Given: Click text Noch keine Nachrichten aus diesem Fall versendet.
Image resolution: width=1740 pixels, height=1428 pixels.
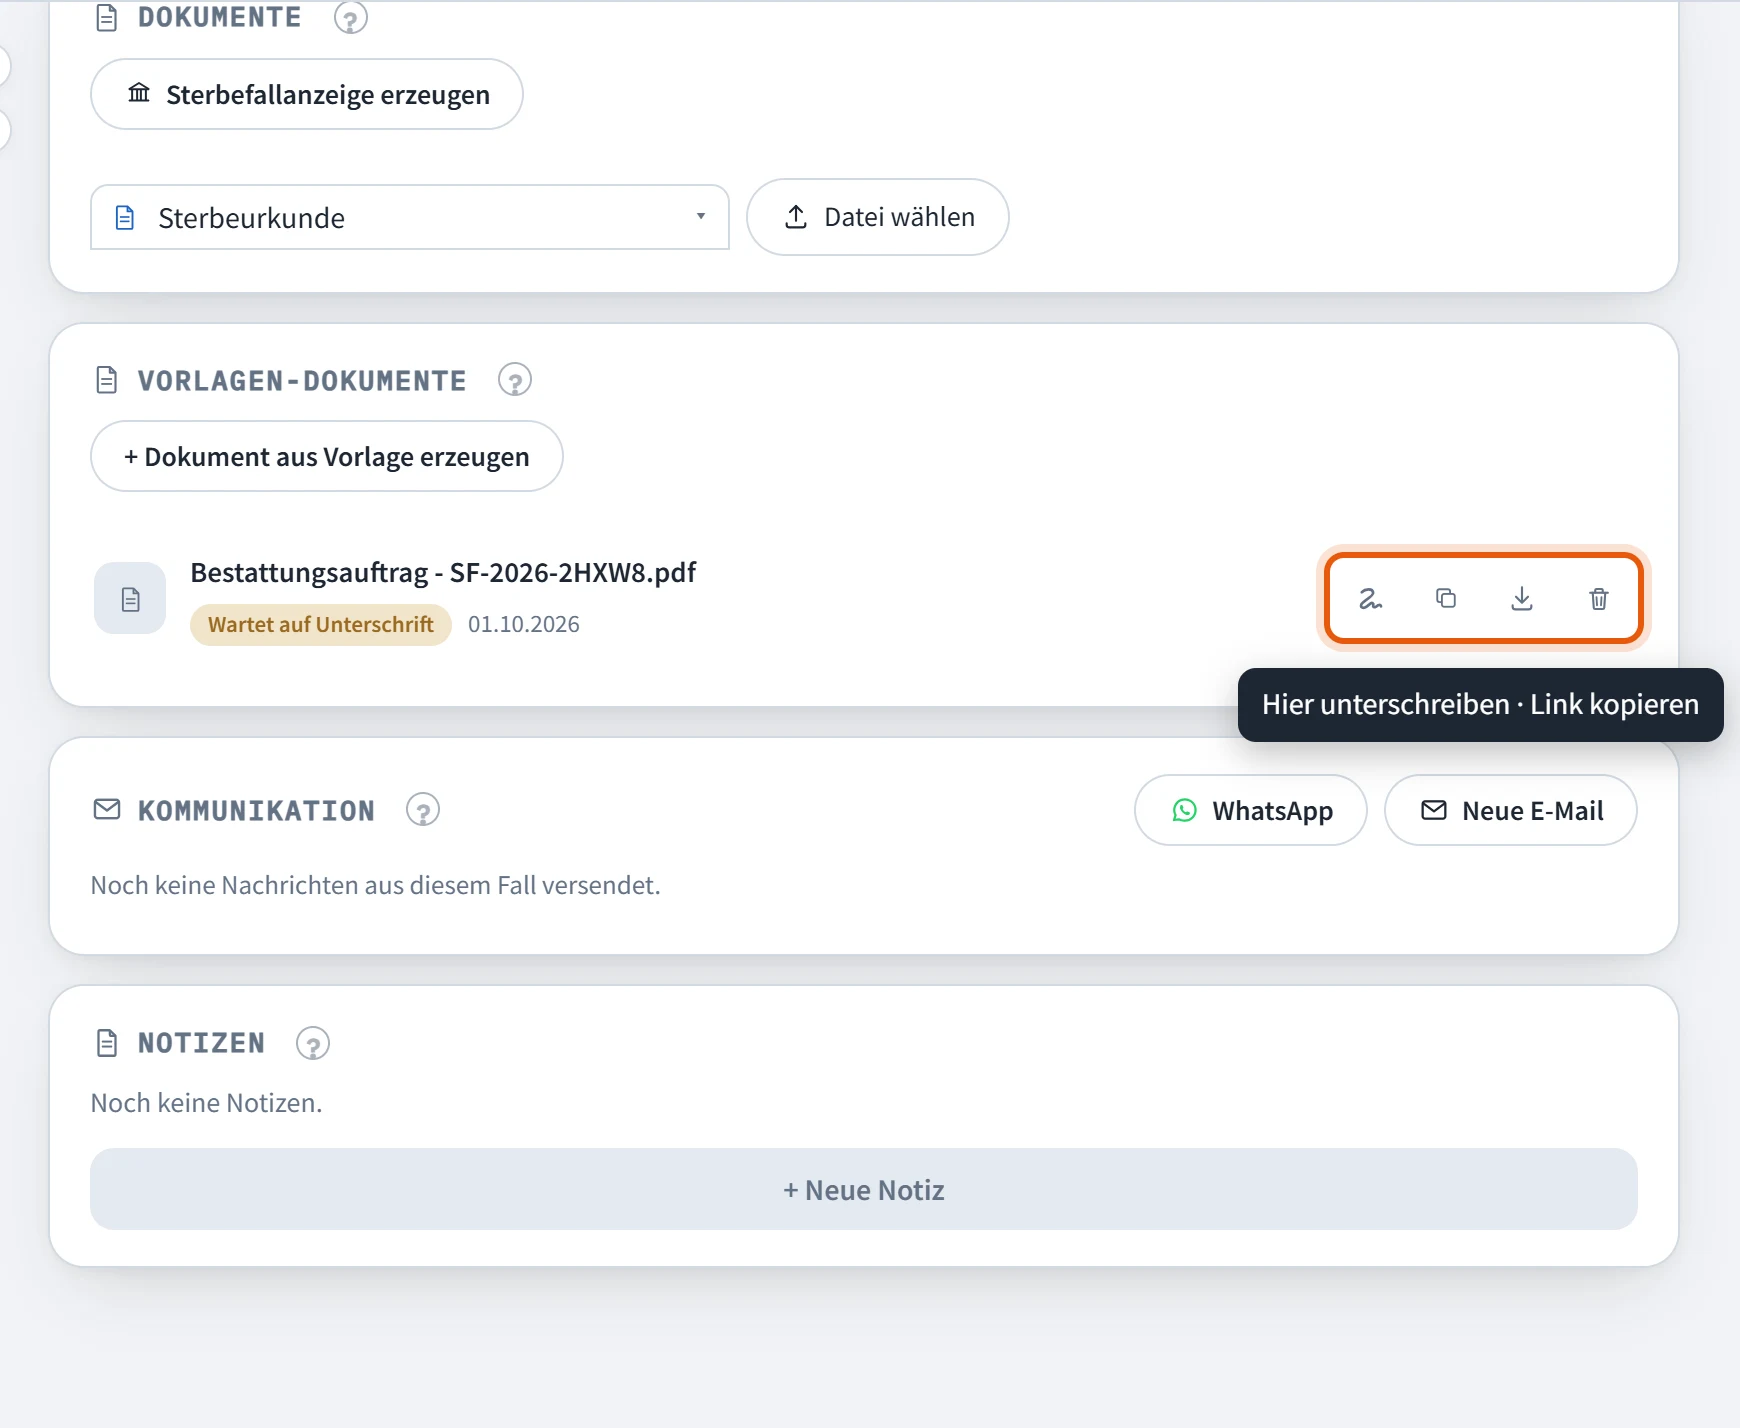Looking at the screenshot, I should [376, 885].
